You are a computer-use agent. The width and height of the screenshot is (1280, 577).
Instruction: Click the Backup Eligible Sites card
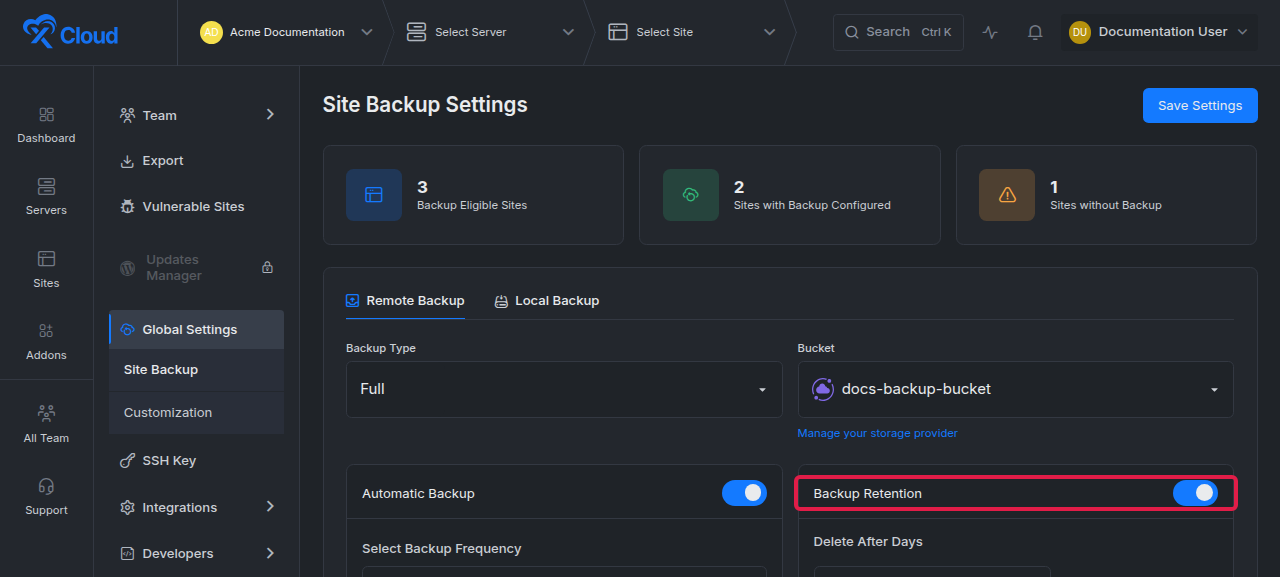473,195
